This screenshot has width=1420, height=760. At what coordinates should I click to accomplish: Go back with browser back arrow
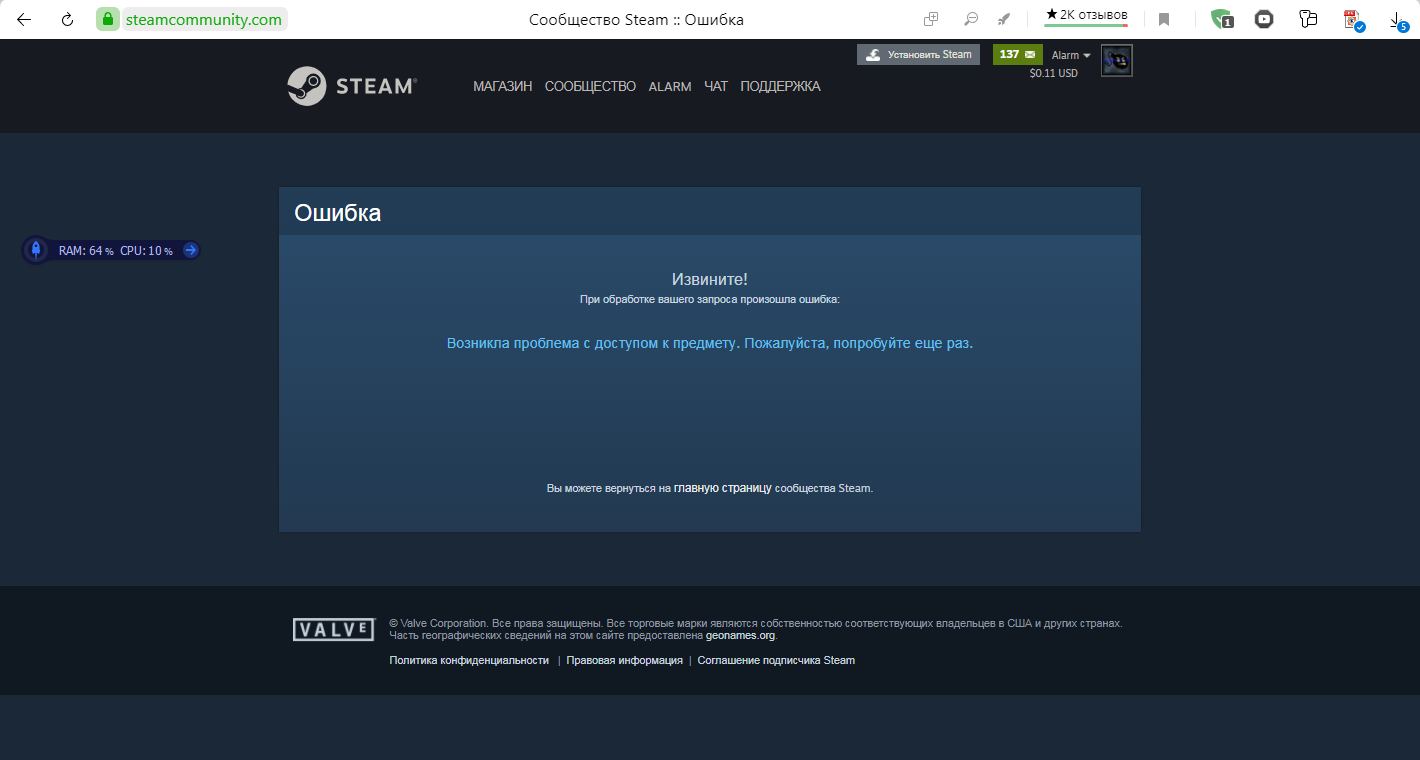pyautogui.click(x=23, y=19)
